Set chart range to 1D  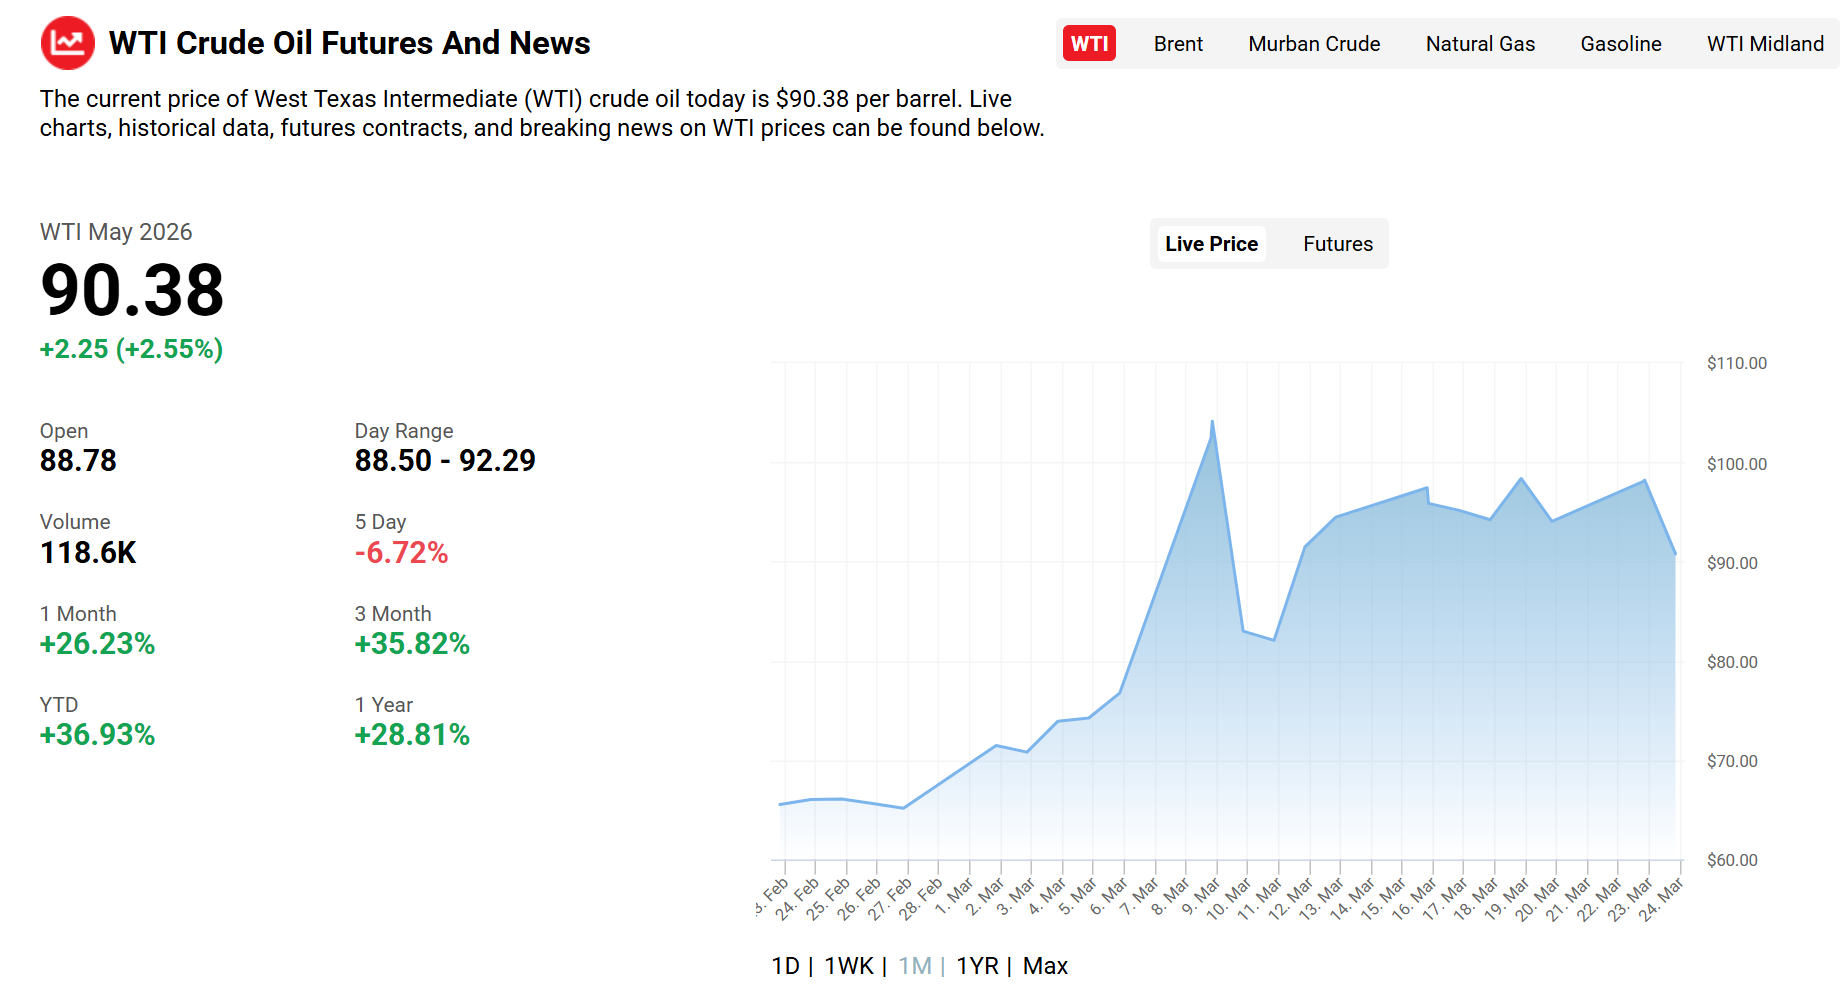tap(785, 966)
